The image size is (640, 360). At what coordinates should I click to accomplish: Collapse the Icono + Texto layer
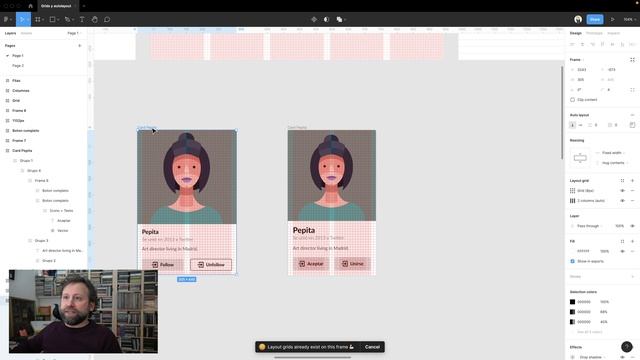point(45,211)
